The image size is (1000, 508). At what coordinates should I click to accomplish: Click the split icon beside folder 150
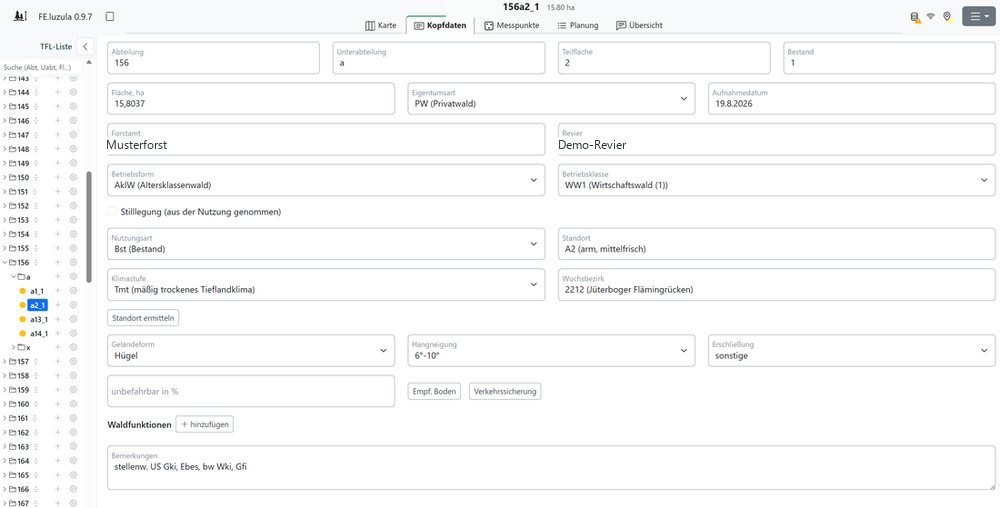point(36,177)
